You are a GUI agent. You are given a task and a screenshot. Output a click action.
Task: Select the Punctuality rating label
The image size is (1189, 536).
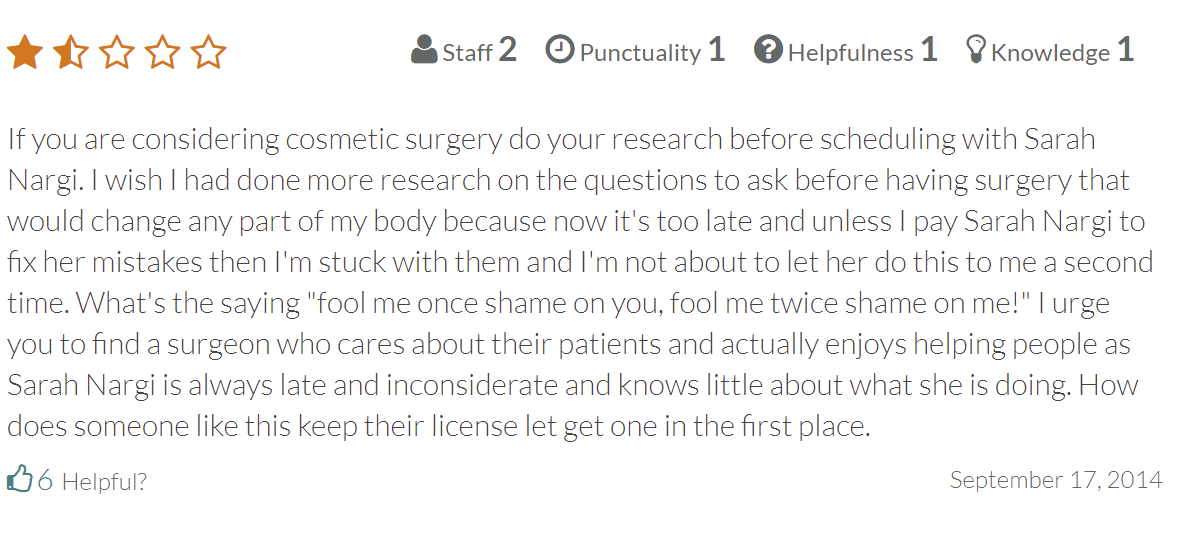[640, 52]
